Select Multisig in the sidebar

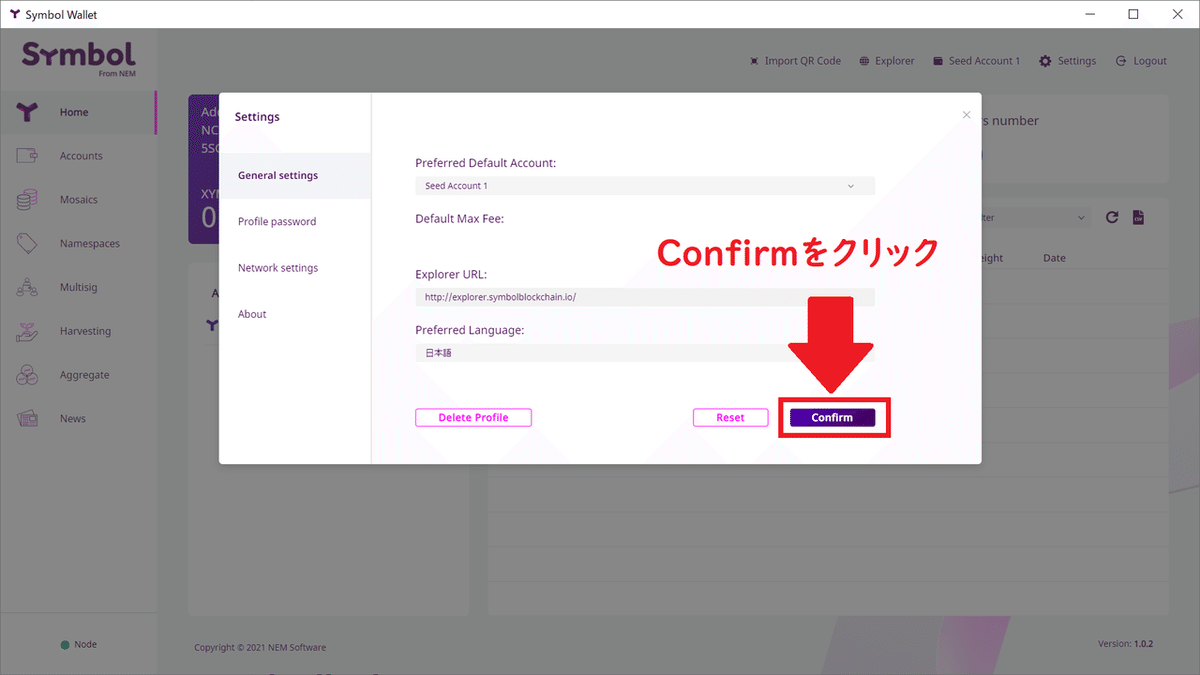point(79,287)
